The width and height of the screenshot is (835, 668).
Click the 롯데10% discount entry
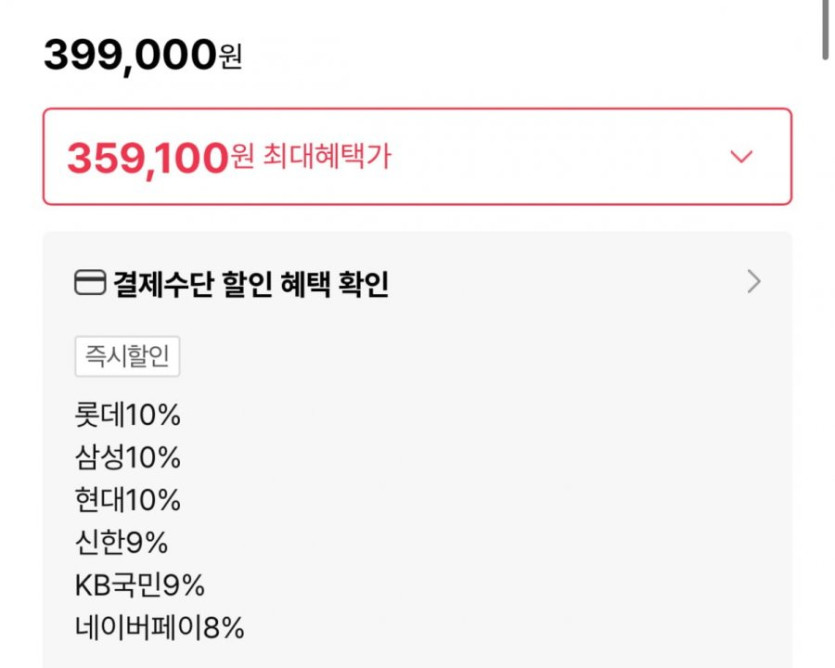coord(127,415)
